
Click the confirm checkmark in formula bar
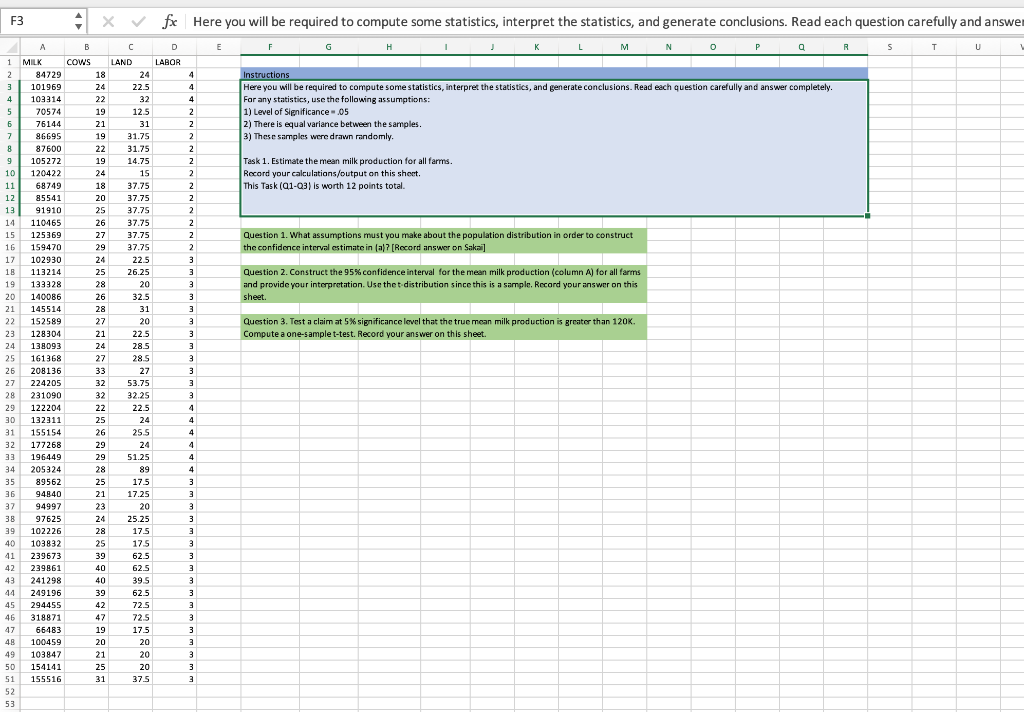click(x=138, y=22)
